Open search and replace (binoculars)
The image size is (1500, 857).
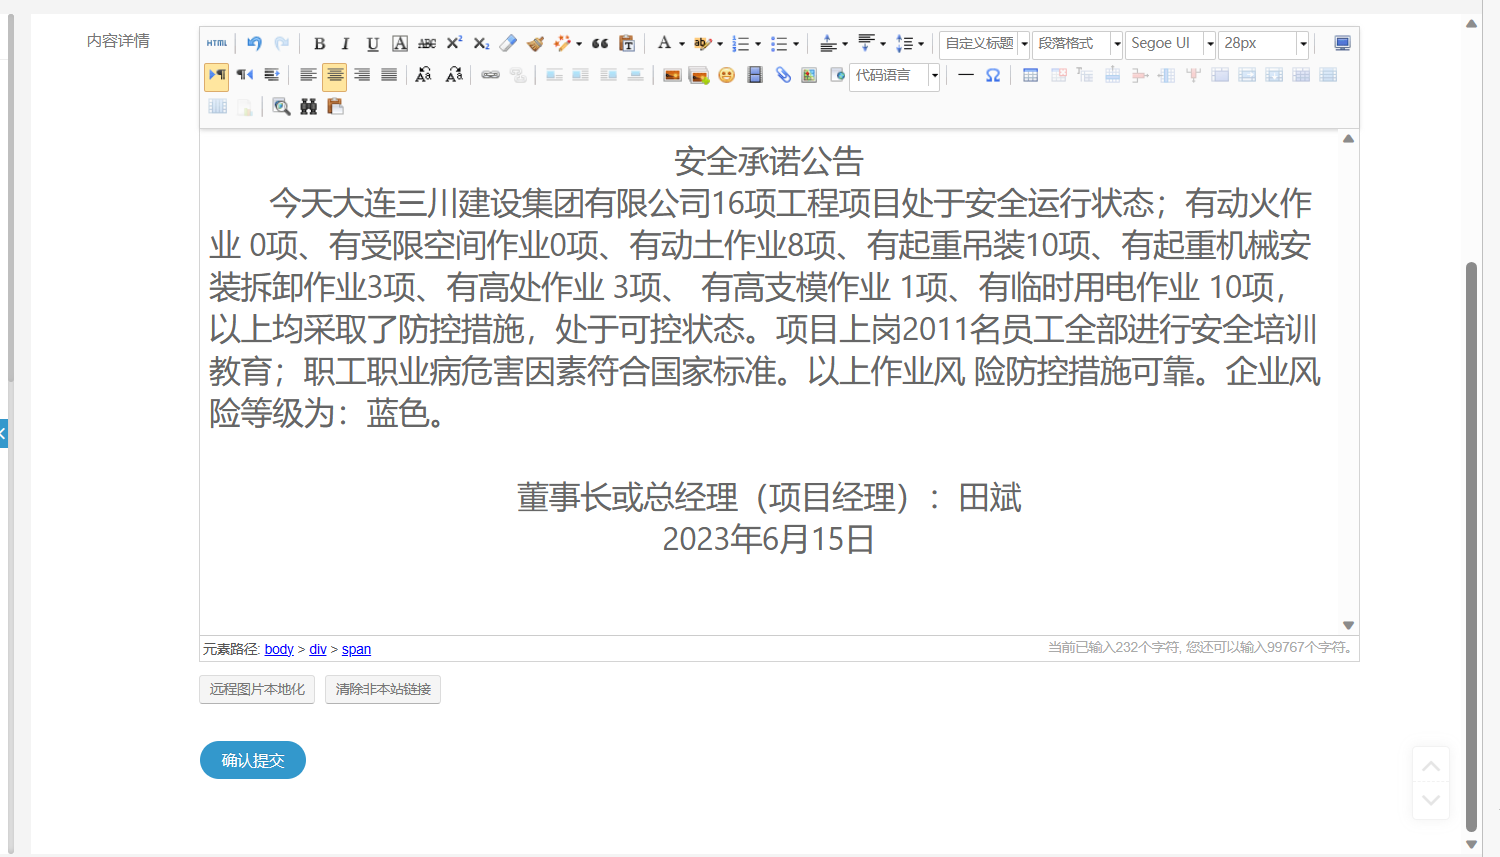(308, 107)
